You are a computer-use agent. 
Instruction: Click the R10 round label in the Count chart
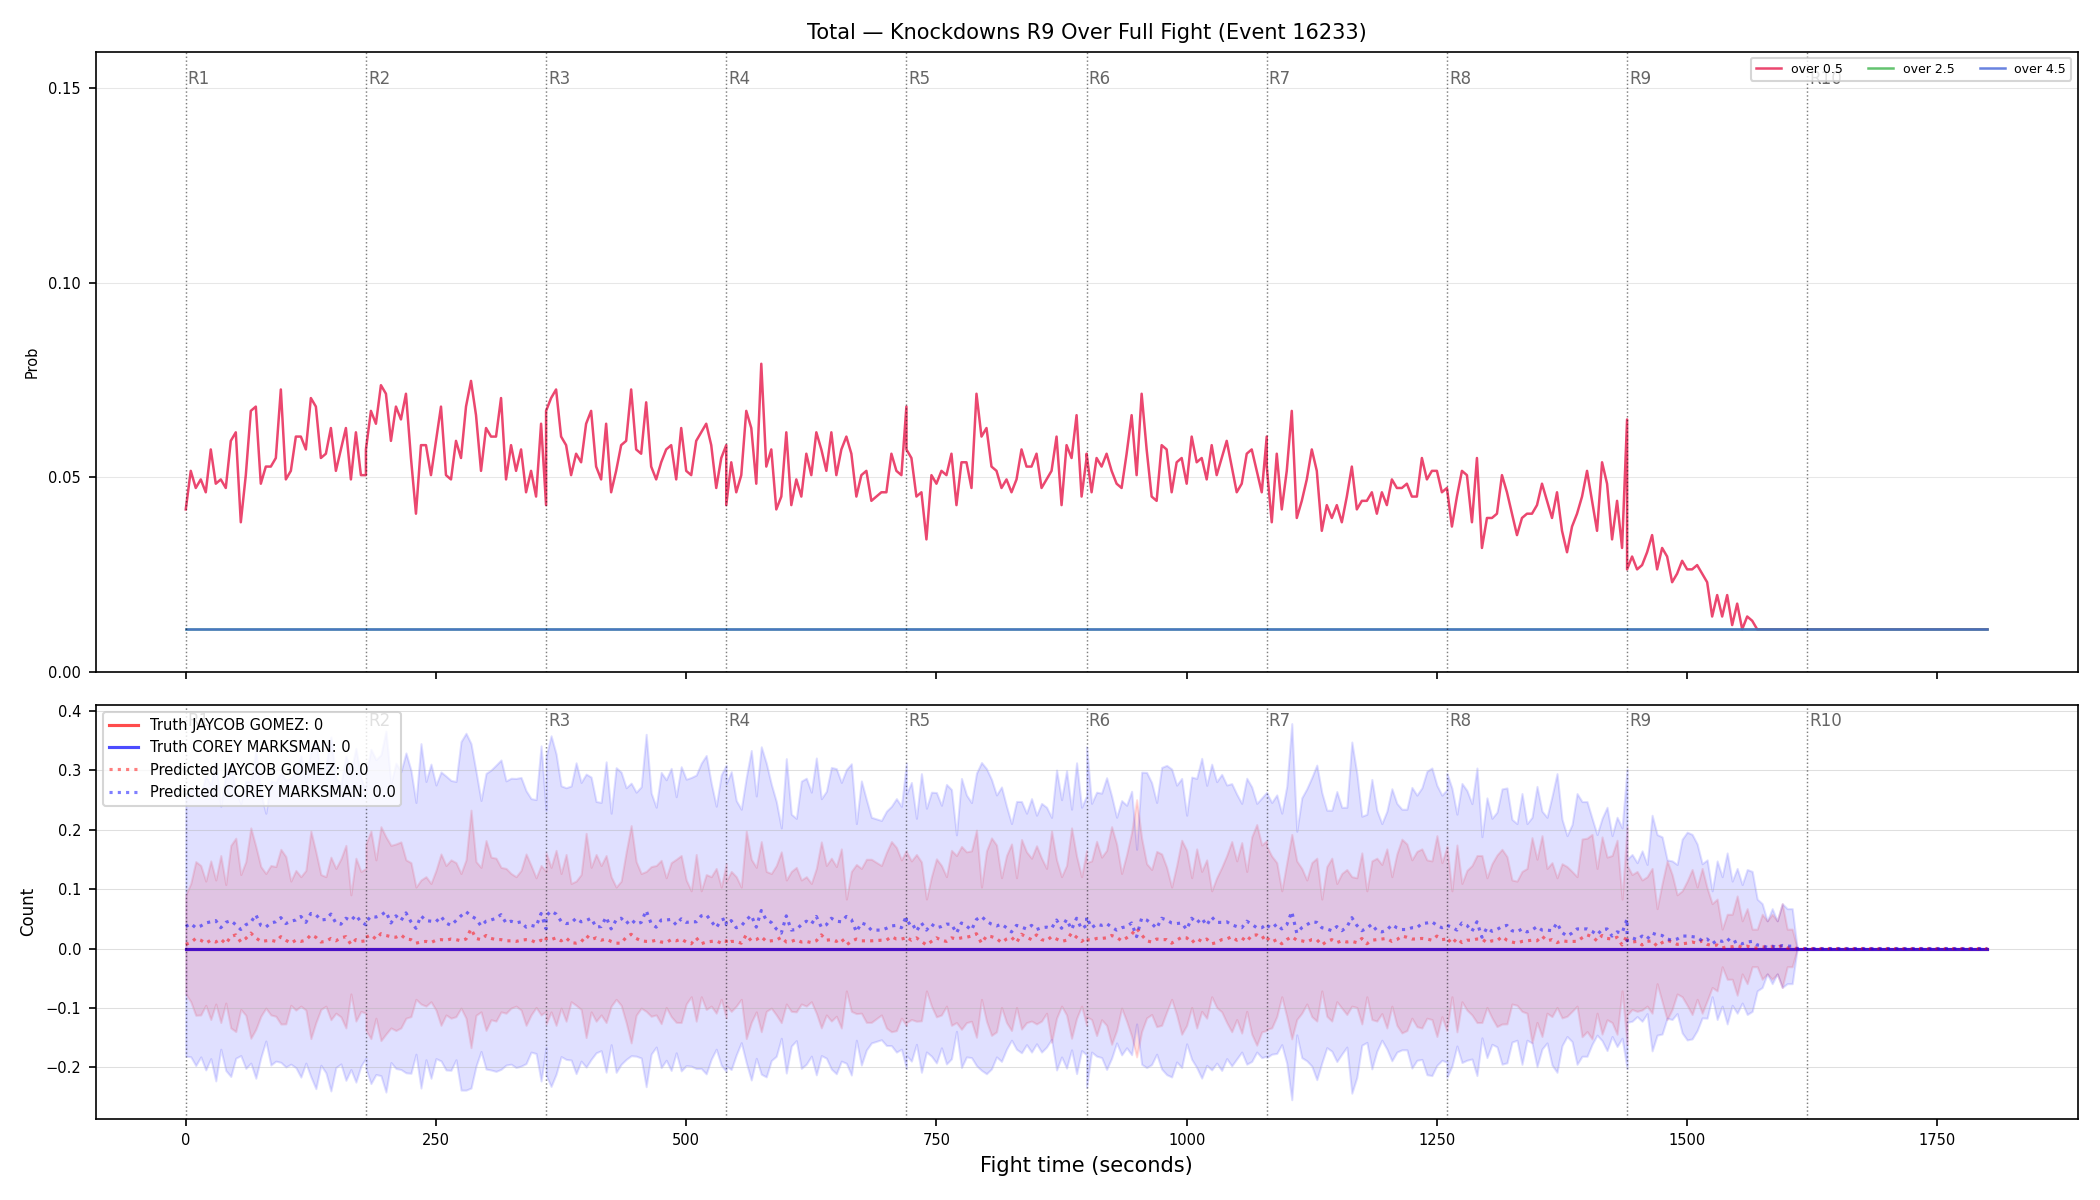[x=1825, y=720]
